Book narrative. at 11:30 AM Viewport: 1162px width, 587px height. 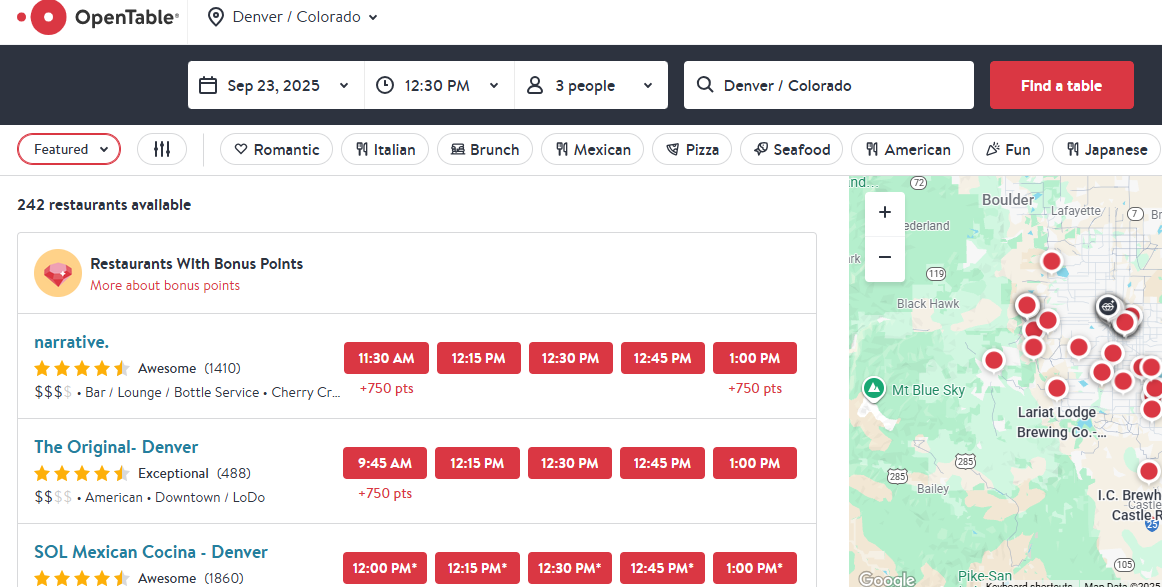(386, 358)
